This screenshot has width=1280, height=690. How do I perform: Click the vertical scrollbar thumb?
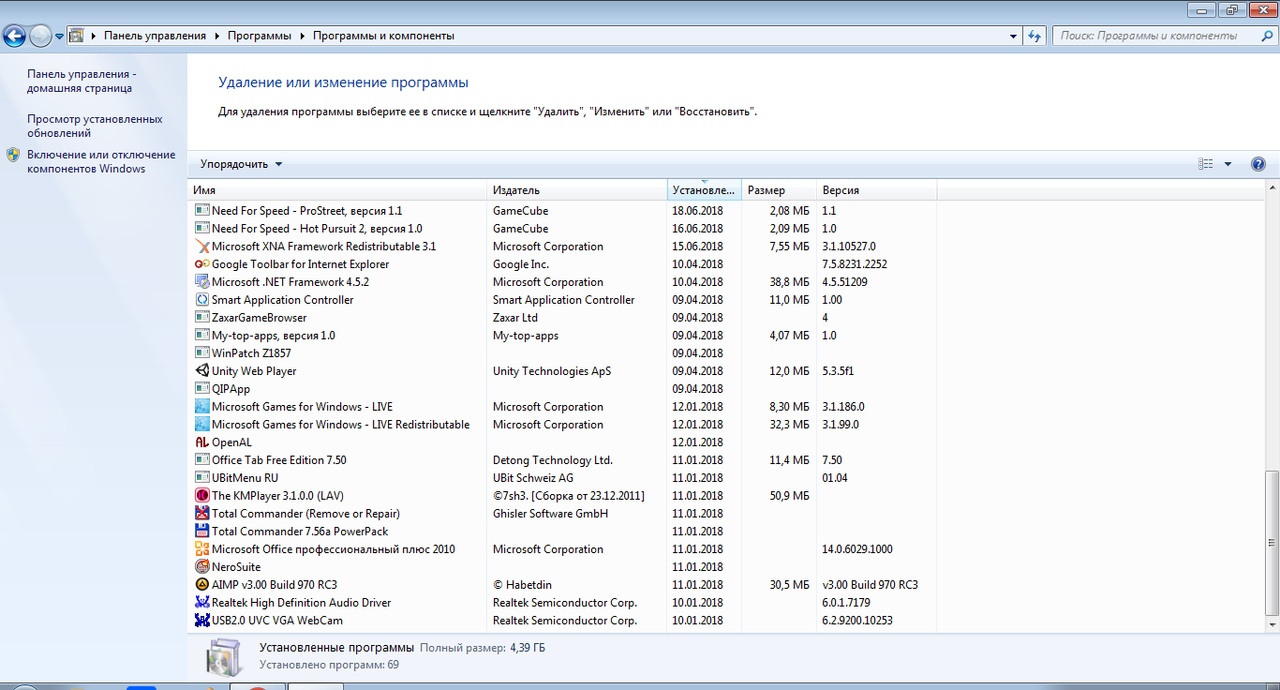[x=1271, y=543]
